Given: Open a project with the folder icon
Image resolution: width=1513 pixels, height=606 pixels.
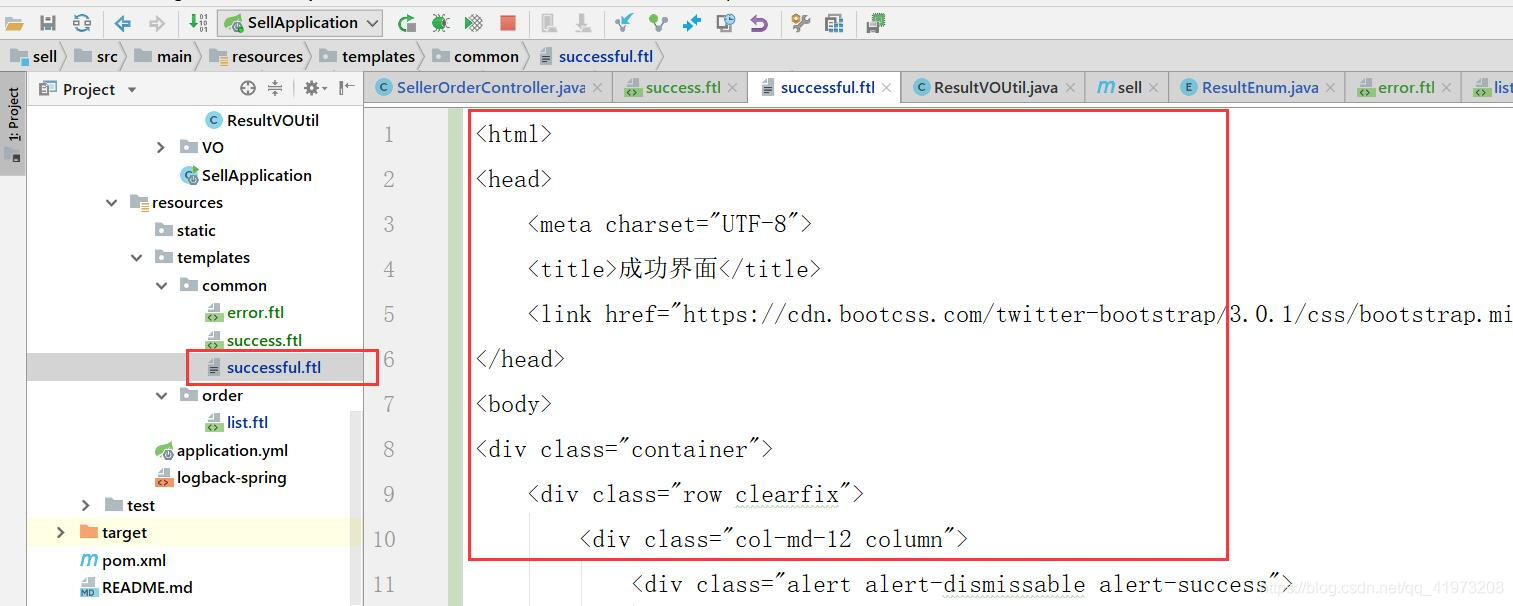Looking at the screenshot, I should [14, 23].
